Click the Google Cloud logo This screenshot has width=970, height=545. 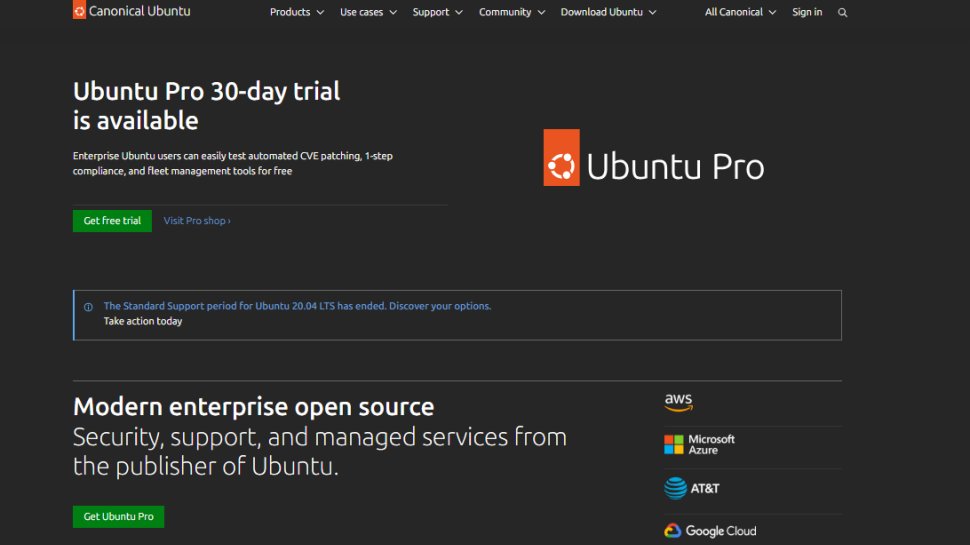710,531
